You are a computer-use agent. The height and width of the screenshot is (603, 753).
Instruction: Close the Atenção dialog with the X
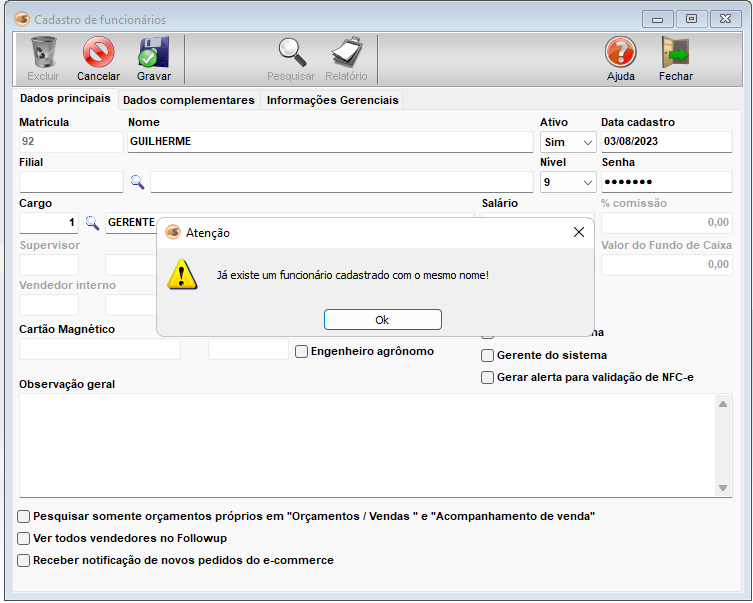[578, 232]
